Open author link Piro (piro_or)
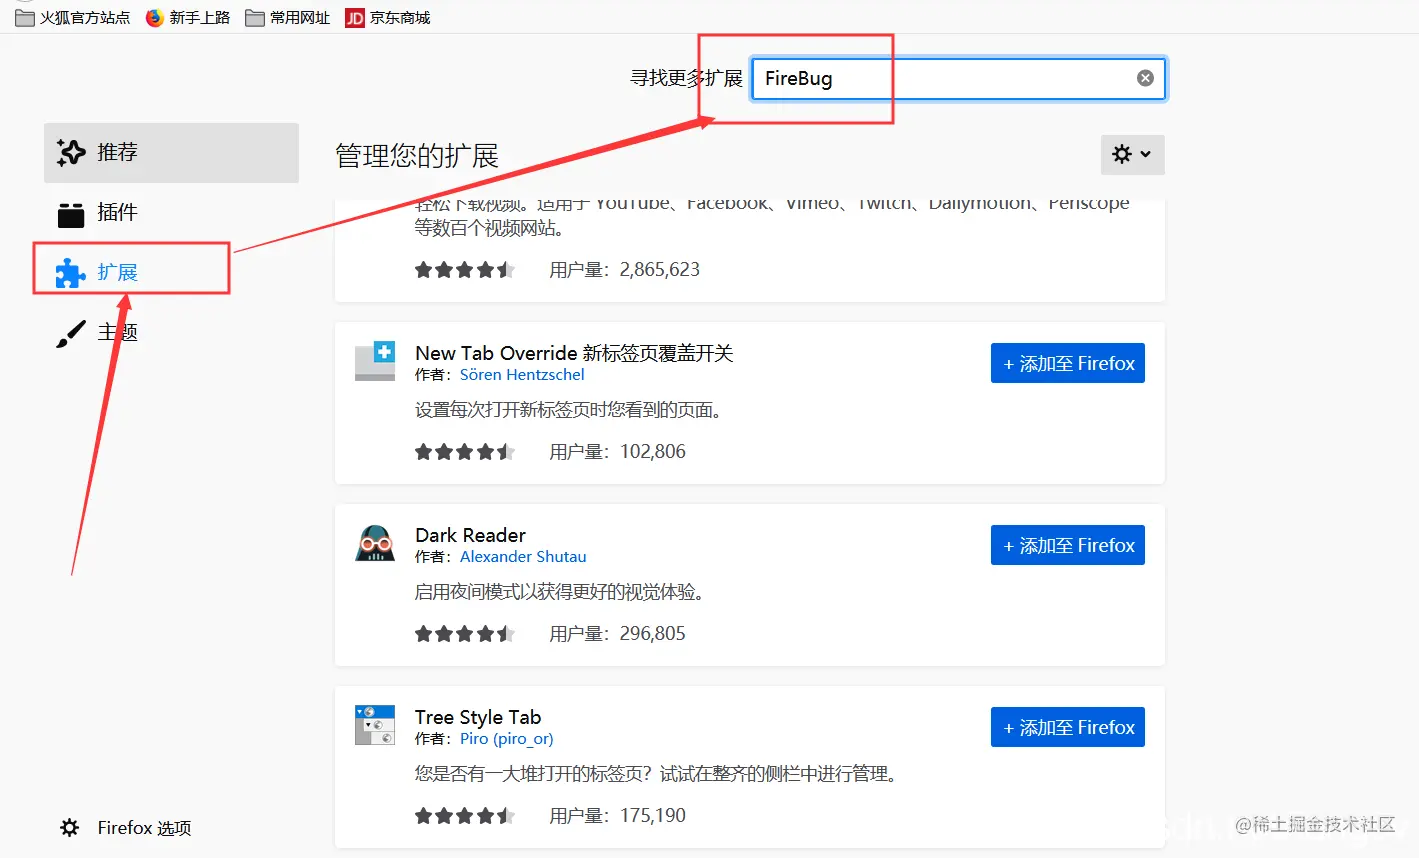The width and height of the screenshot is (1419, 858). point(506,738)
